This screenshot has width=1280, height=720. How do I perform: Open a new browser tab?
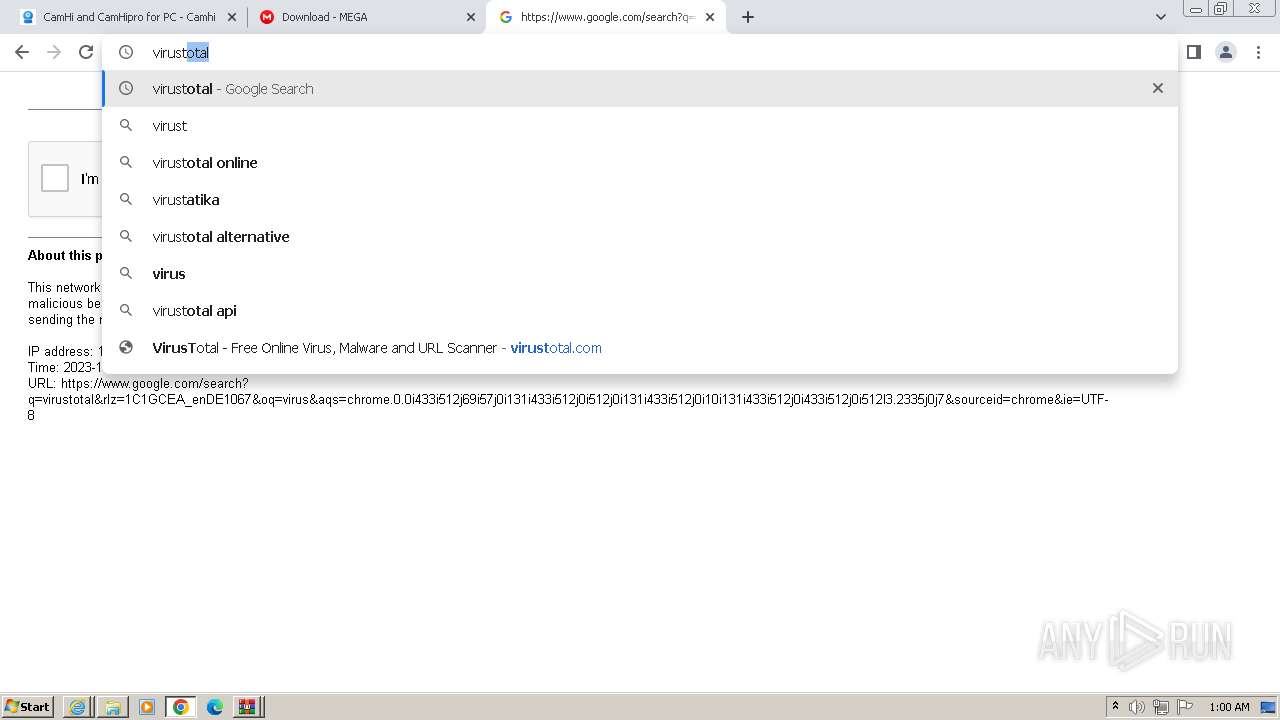tap(748, 17)
